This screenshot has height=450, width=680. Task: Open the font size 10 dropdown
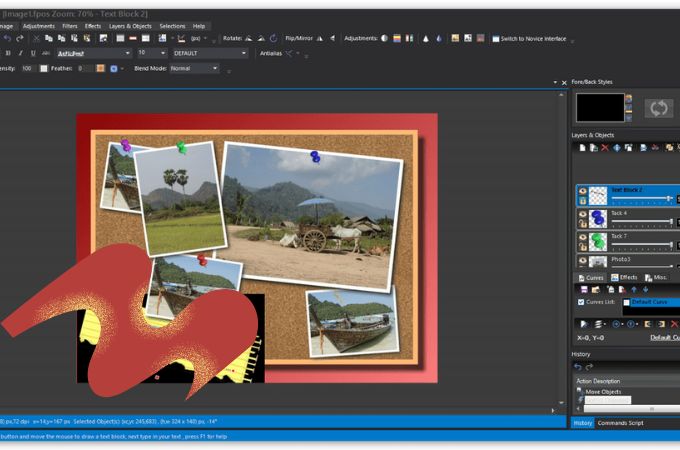(x=163, y=53)
